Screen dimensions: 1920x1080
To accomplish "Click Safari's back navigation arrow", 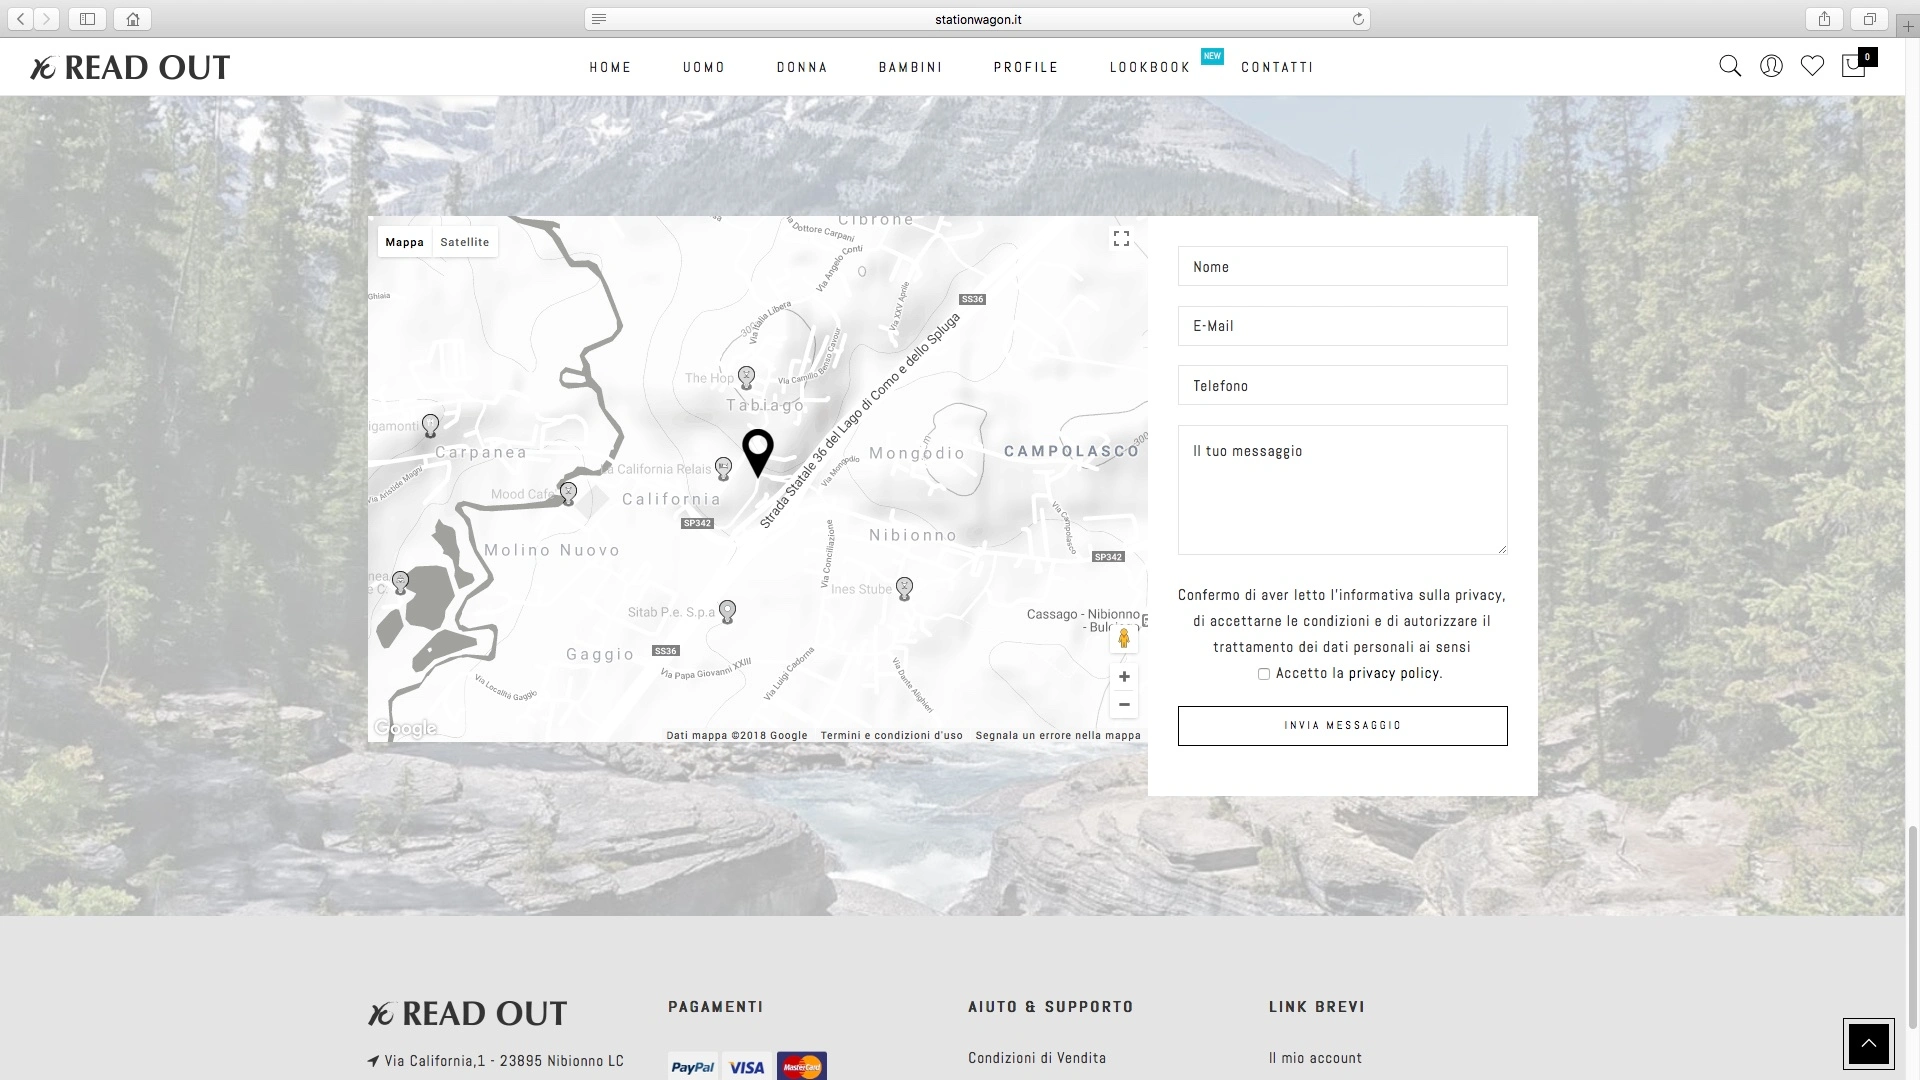I will click(21, 19).
